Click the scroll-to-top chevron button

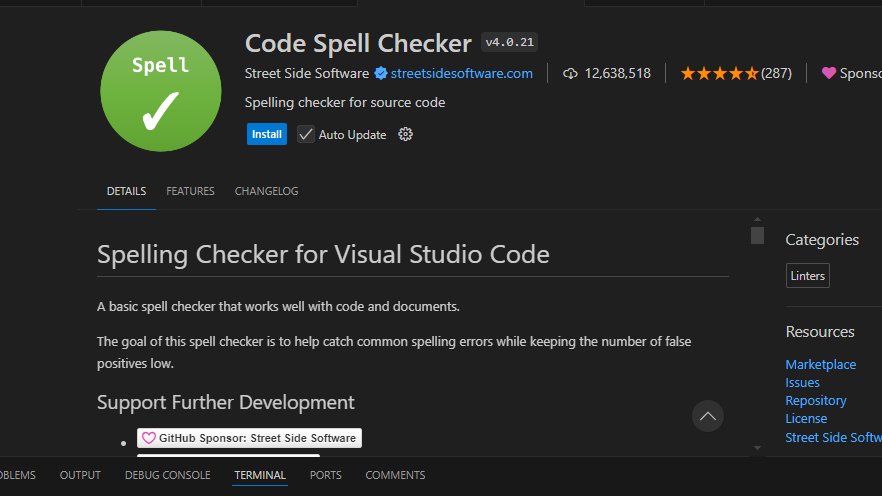pos(708,416)
